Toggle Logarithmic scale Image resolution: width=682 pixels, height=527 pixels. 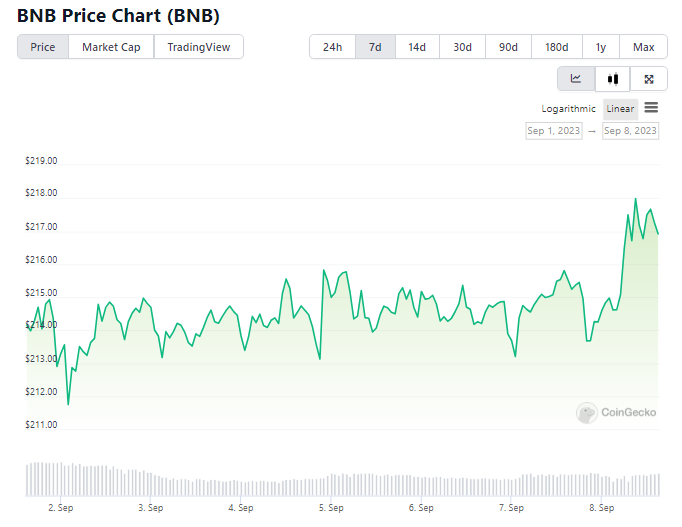(568, 109)
